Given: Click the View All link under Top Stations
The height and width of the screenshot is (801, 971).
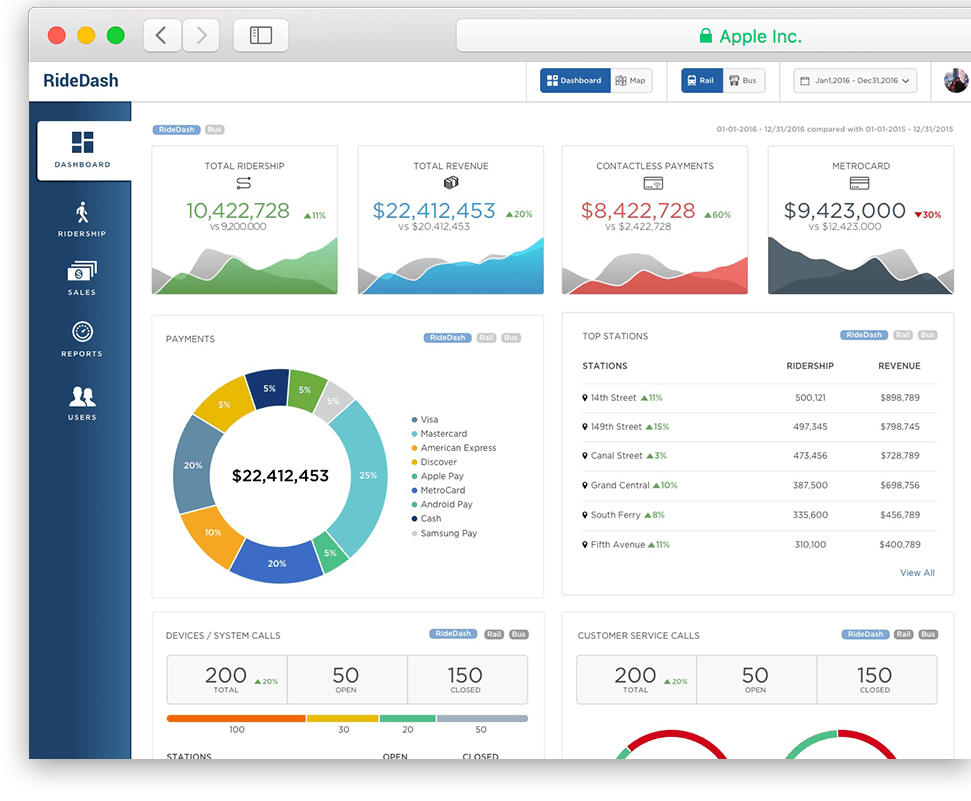Looking at the screenshot, I should (917, 572).
